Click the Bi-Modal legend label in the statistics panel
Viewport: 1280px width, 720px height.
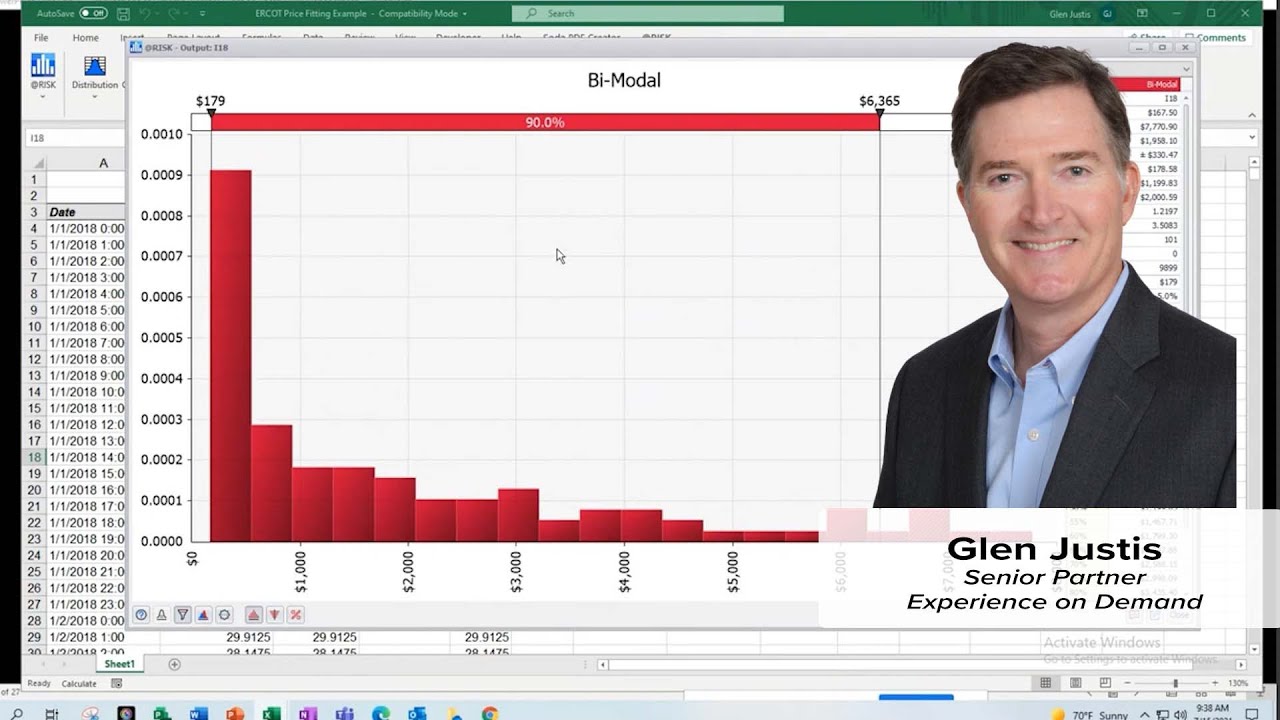tap(1161, 85)
